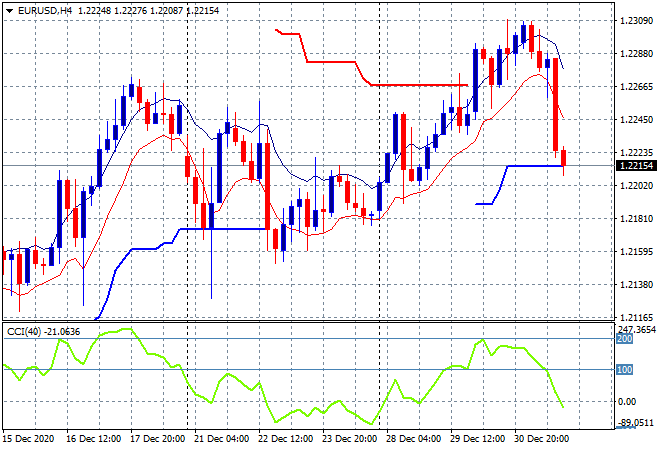Click time axis label 22 Dec 12:00

click(285, 439)
